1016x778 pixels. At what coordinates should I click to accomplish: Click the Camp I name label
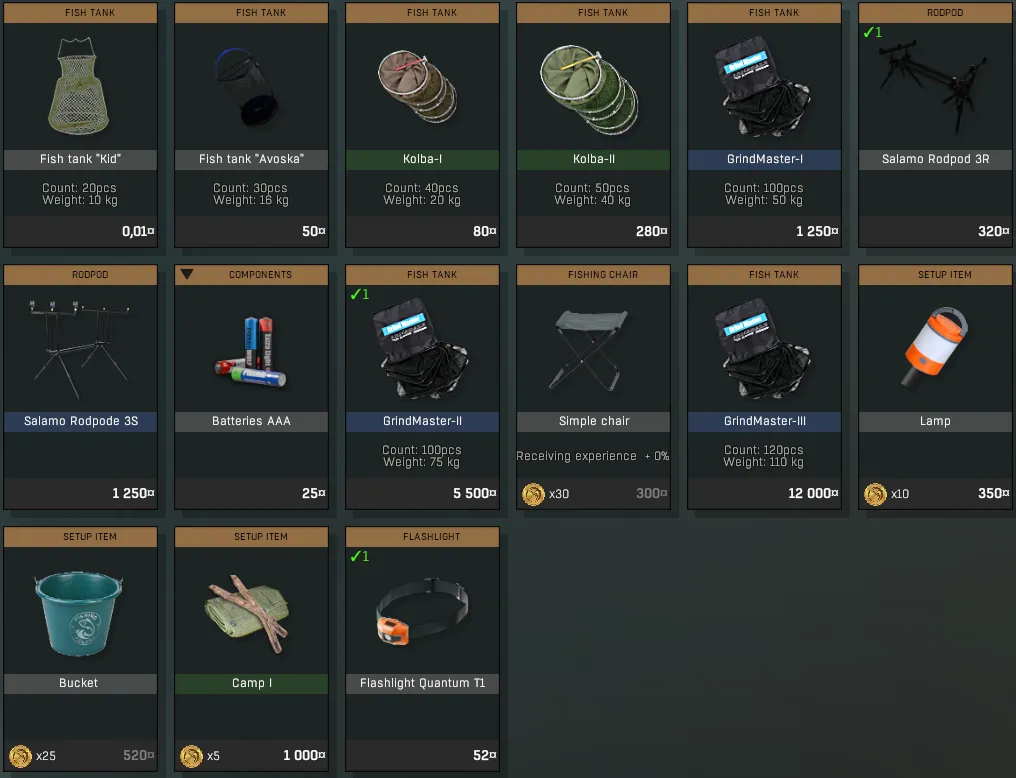point(251,683)
